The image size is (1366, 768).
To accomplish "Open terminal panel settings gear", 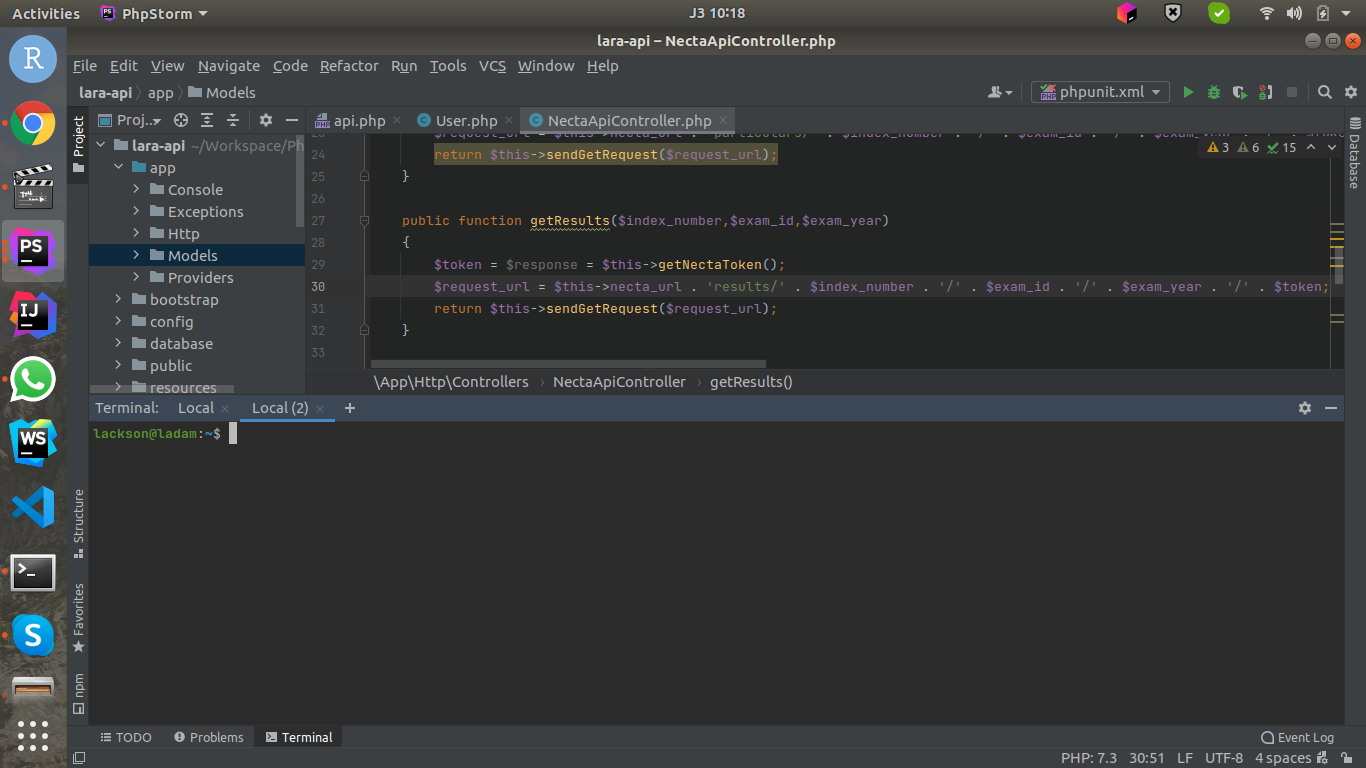I will click(x=1305, y=408).
